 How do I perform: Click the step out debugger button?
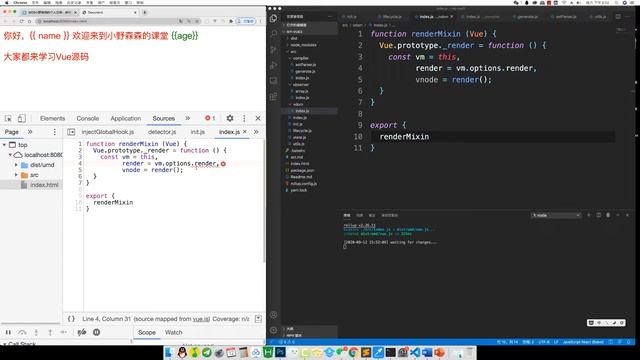click(x=50, y=332)
